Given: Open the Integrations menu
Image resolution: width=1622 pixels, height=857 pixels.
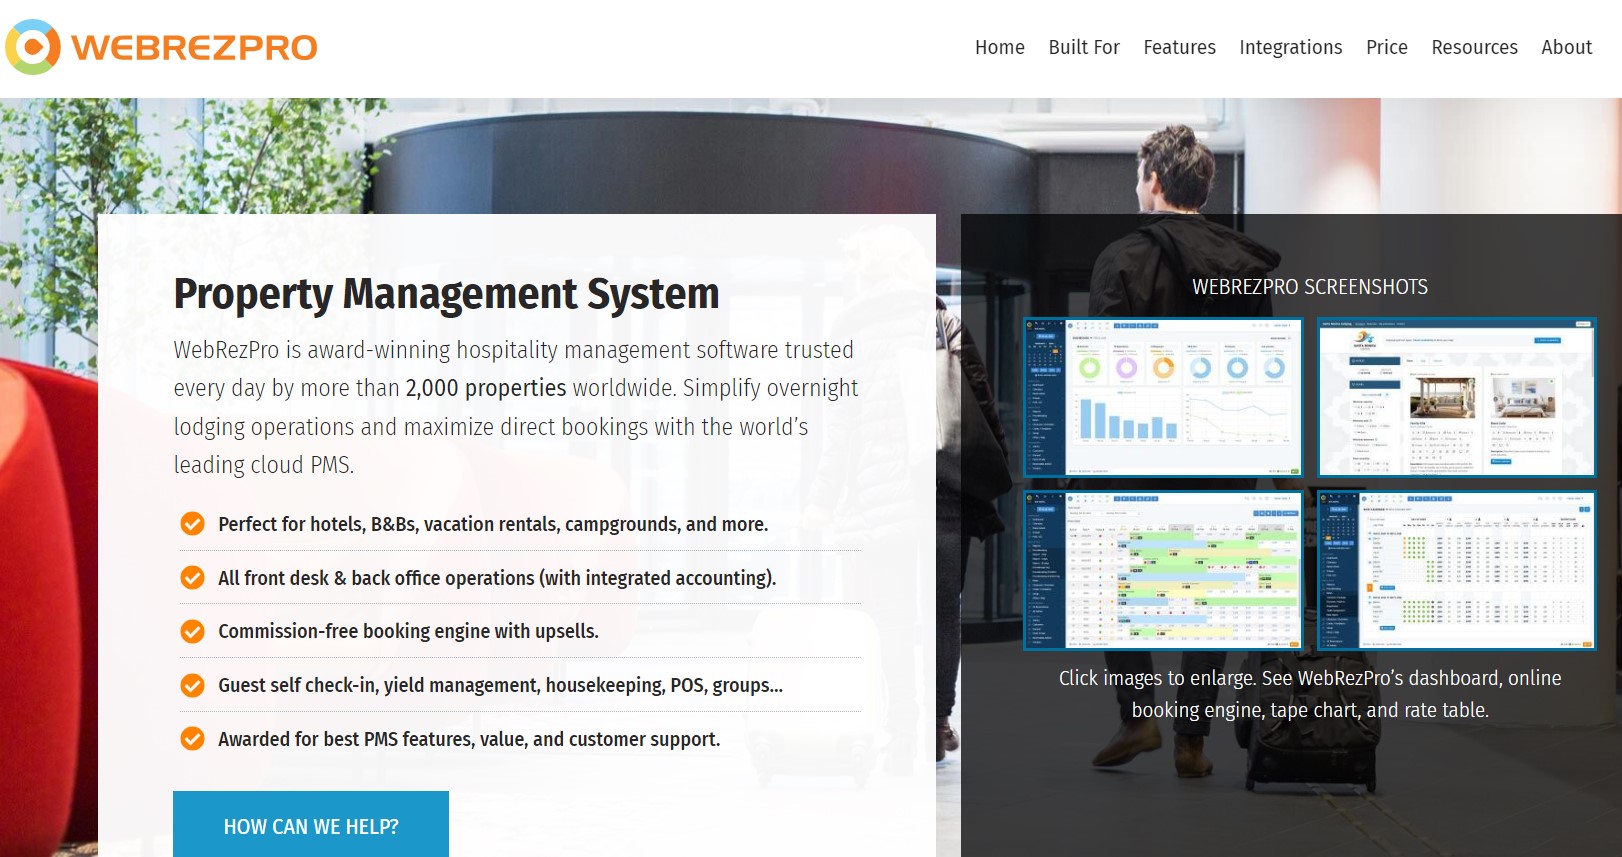Looking at the screenshot, I should 1291,47.
